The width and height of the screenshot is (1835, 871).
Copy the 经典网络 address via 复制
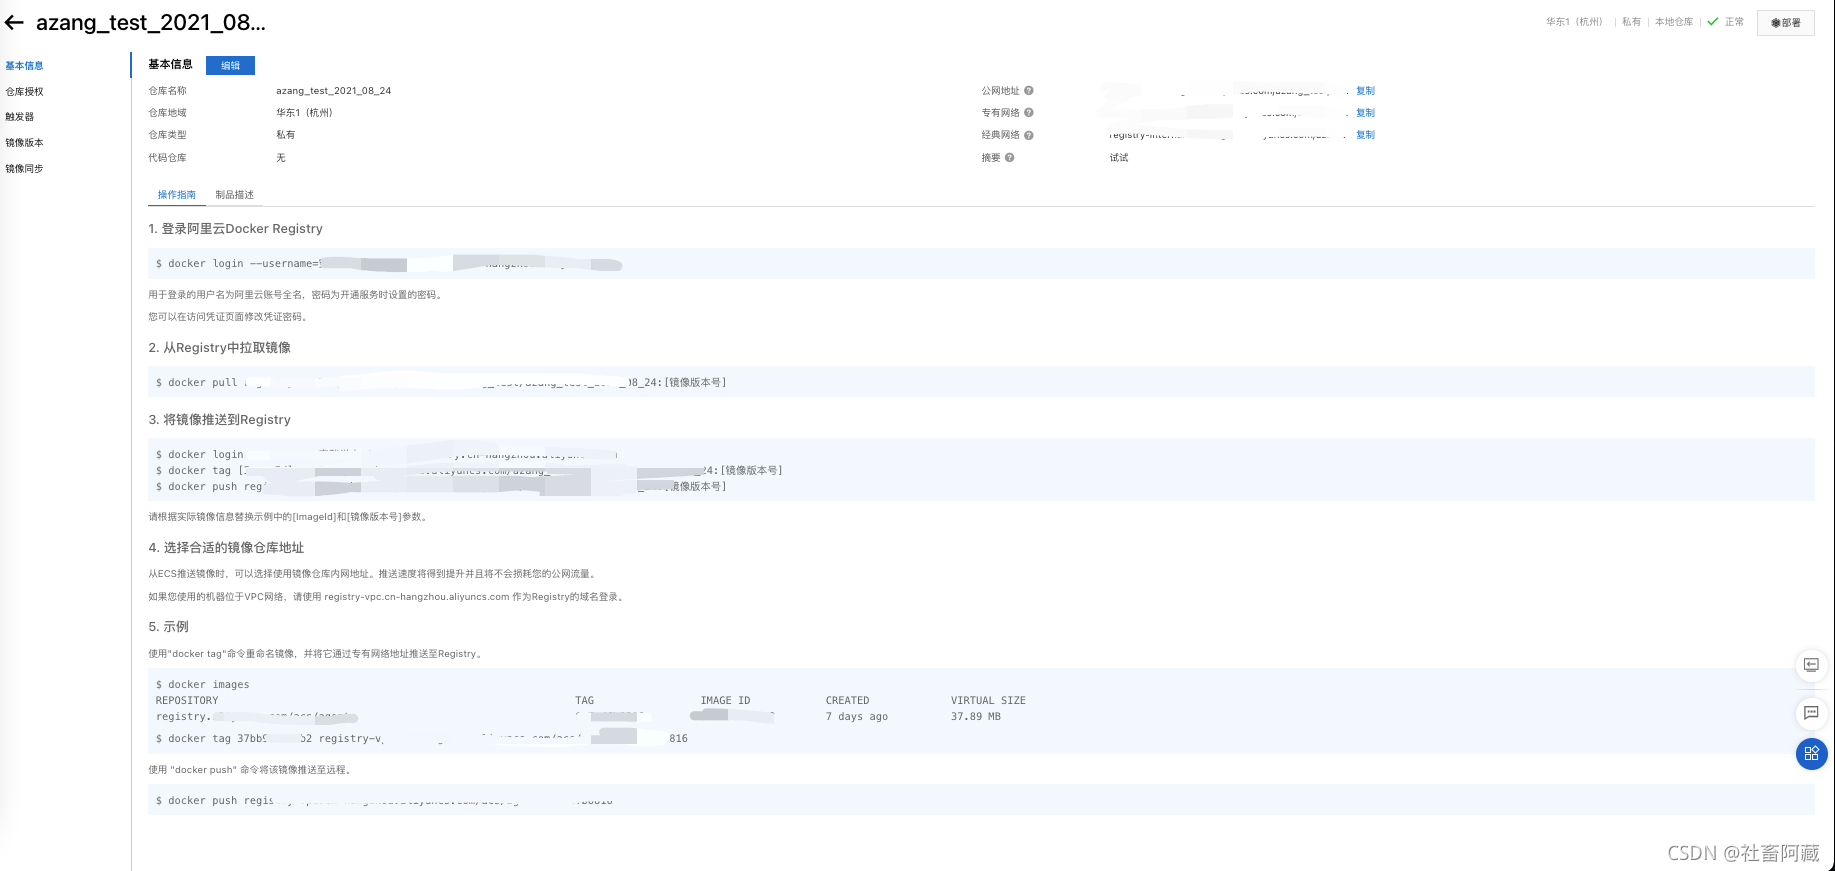pyautogui.click(x=1365, y=135)
